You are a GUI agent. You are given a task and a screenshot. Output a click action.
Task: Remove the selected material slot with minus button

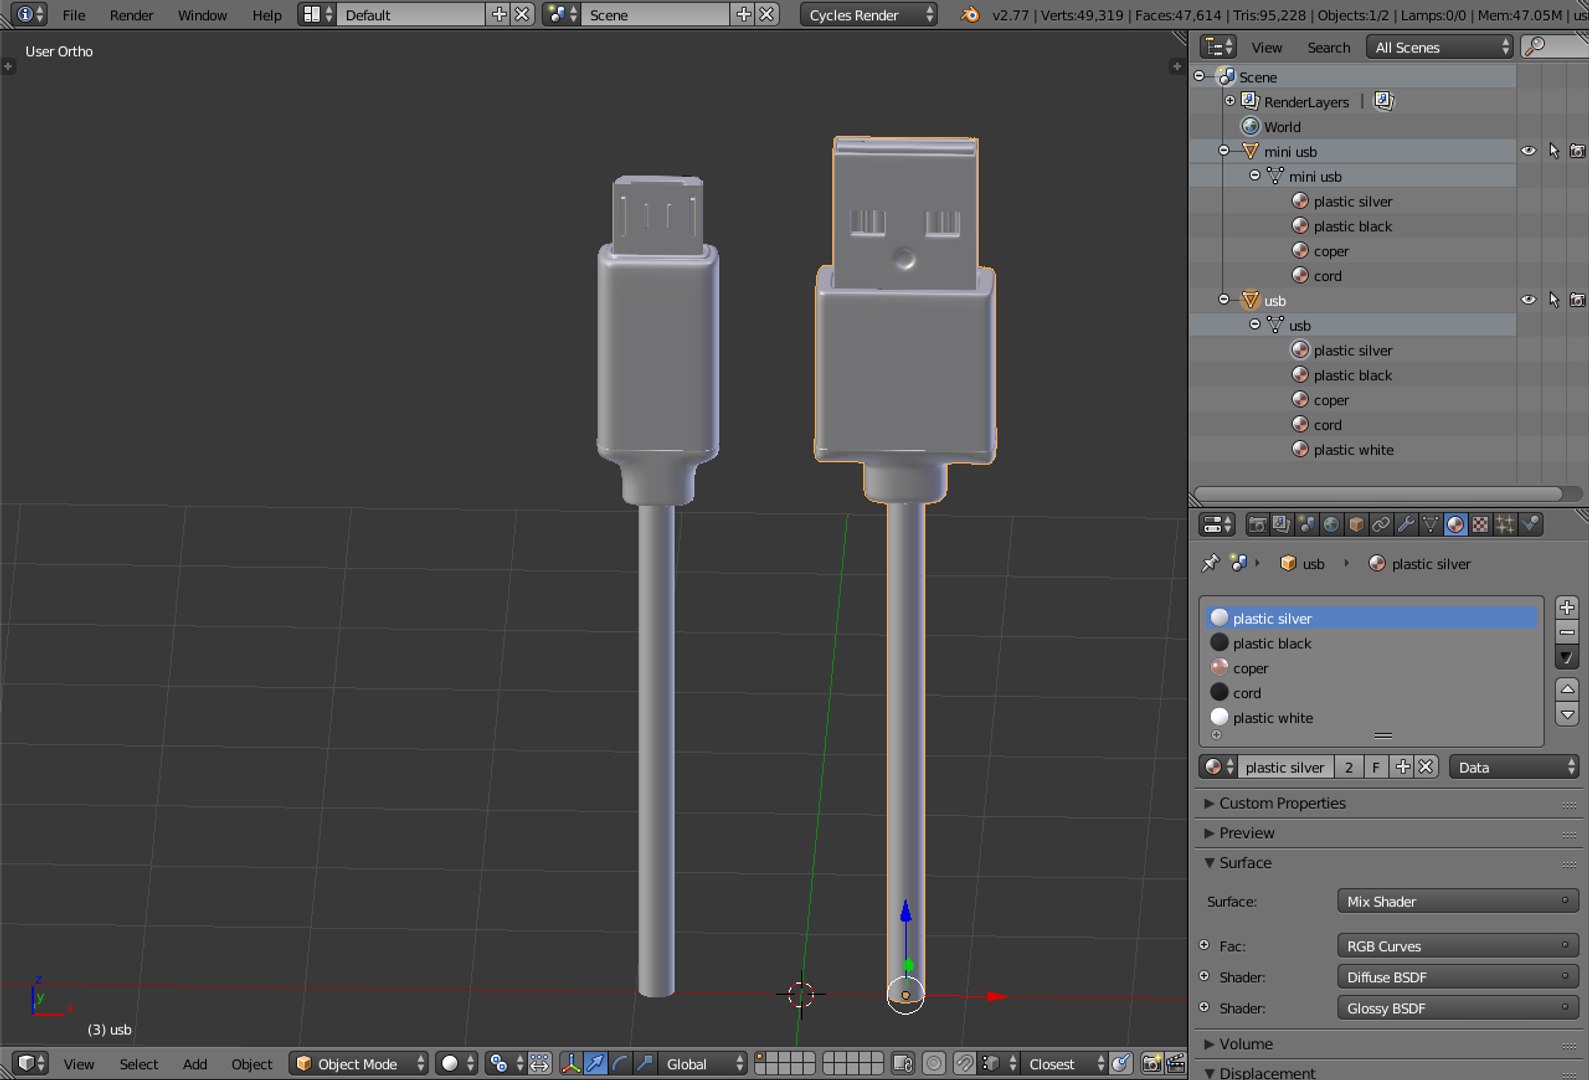click(x=1567, y=632)
